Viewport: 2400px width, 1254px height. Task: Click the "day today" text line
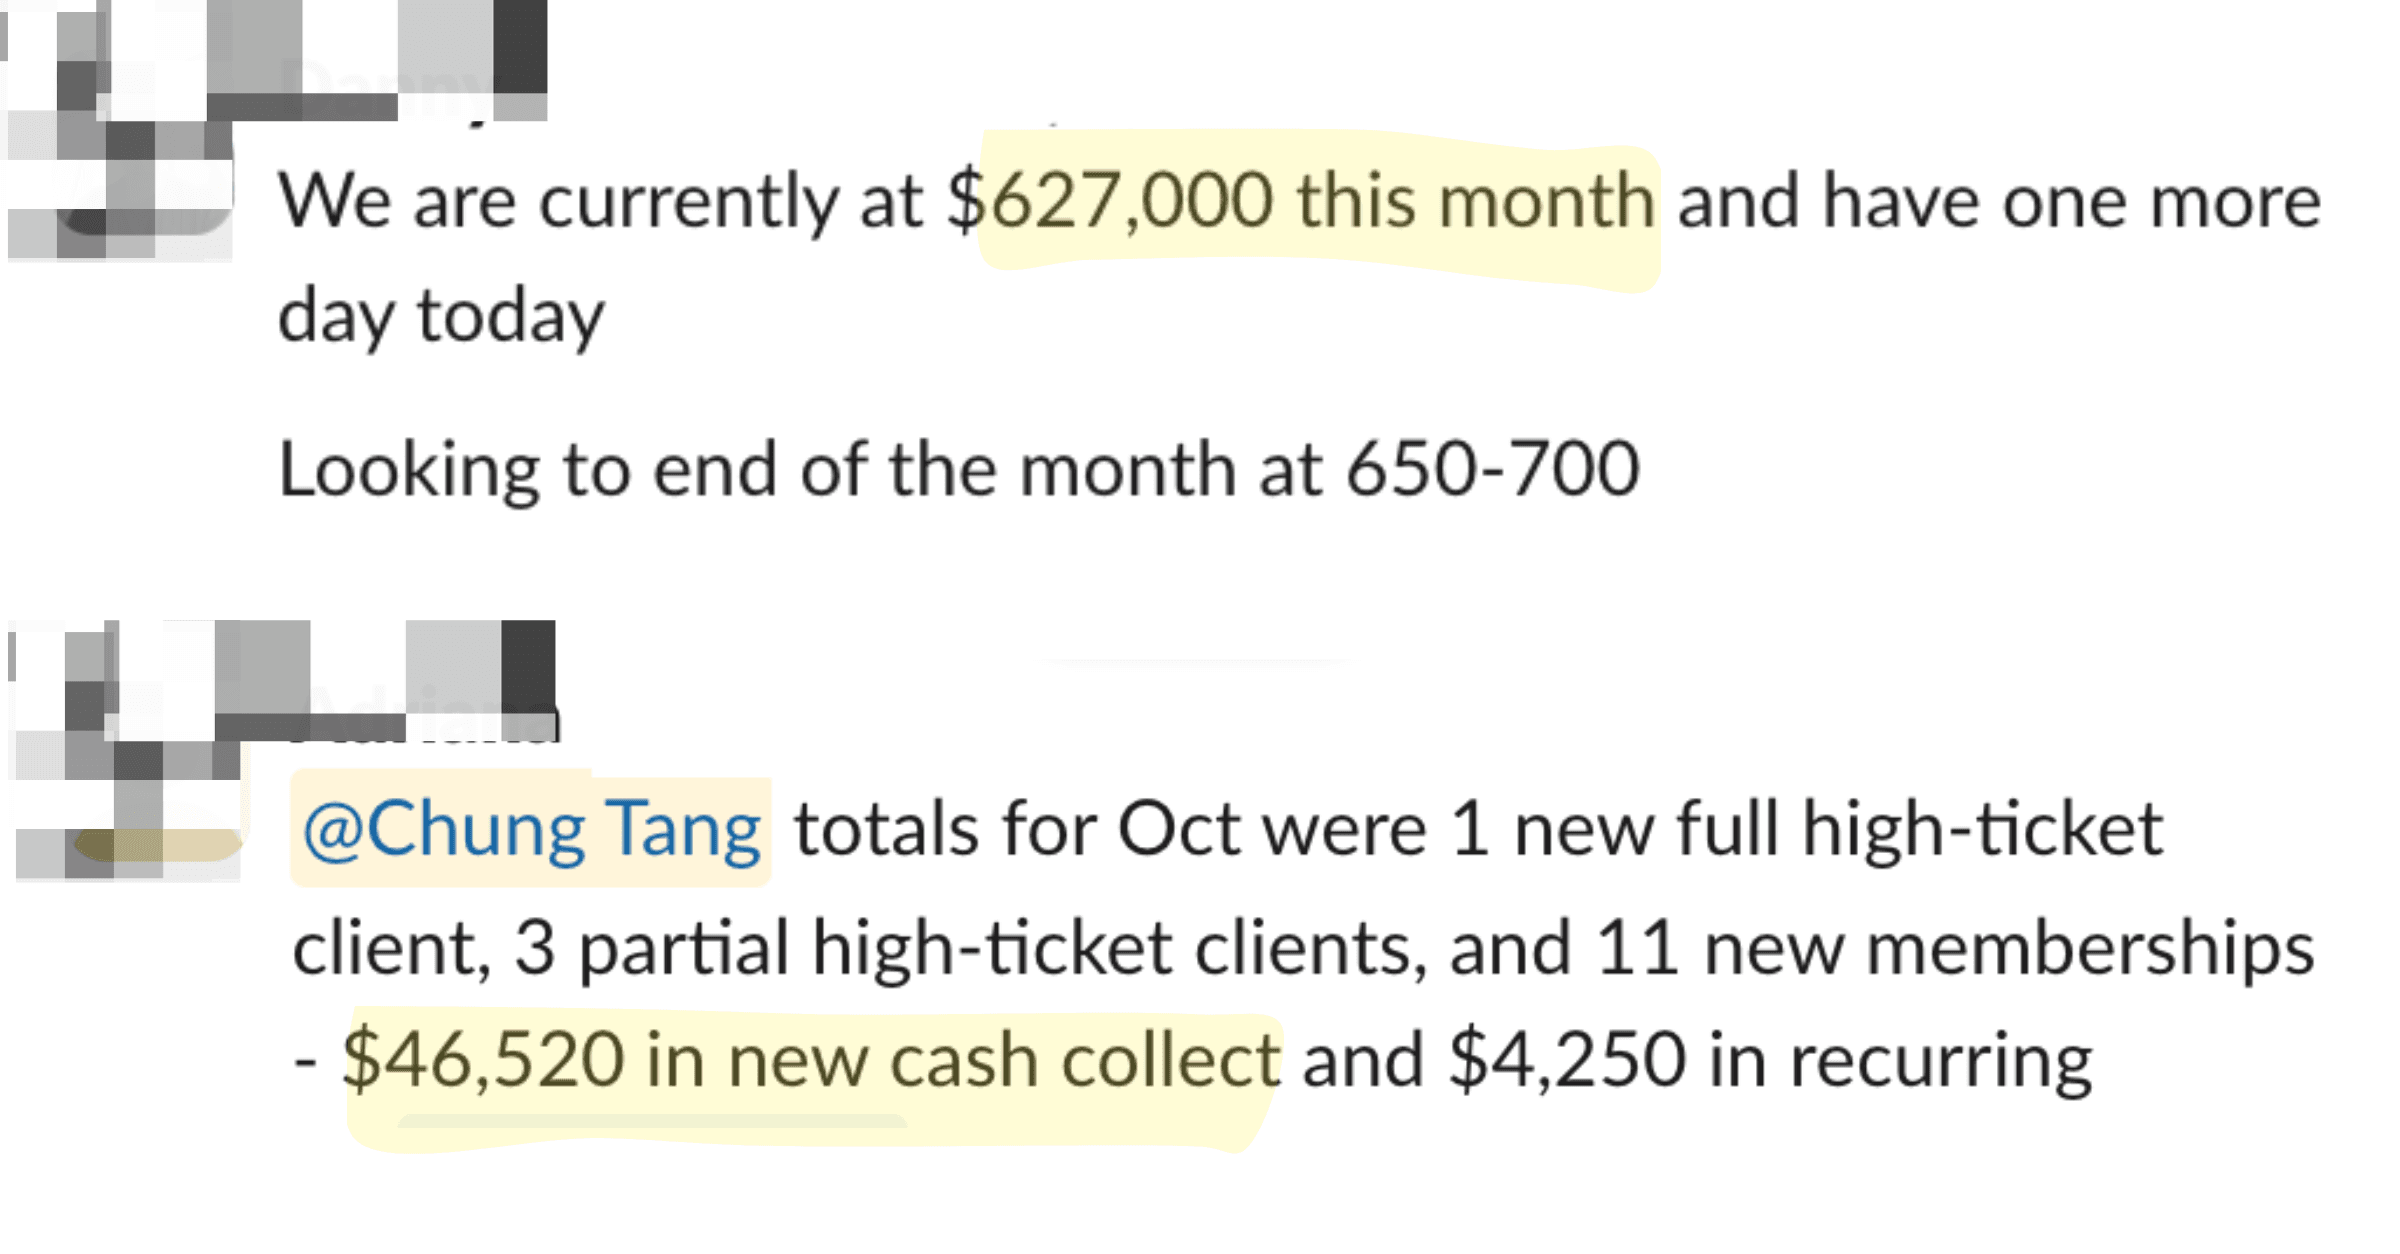(441, 317)
